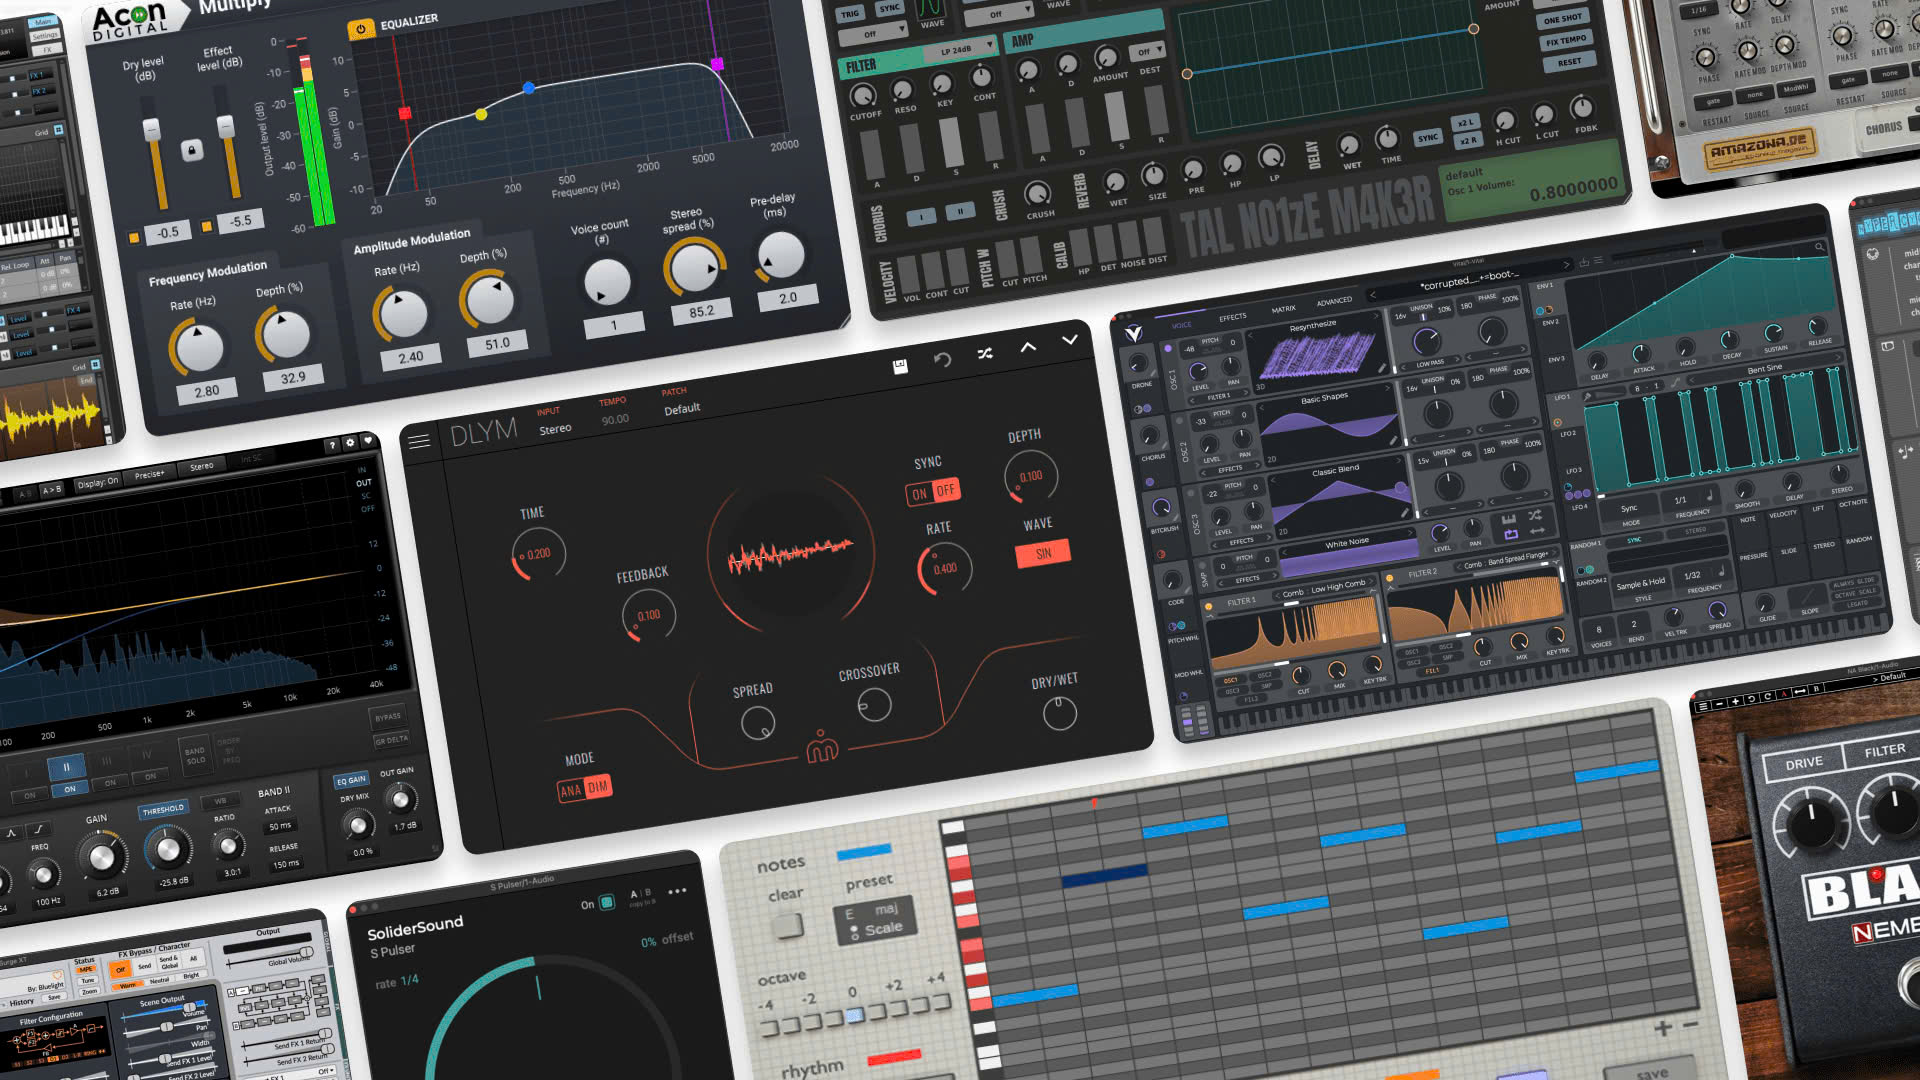Viewport: 1920px width, 1080px height.
Task: Toggle the THRESHOLD button in dynamic EQ
Action: point(163,809)
